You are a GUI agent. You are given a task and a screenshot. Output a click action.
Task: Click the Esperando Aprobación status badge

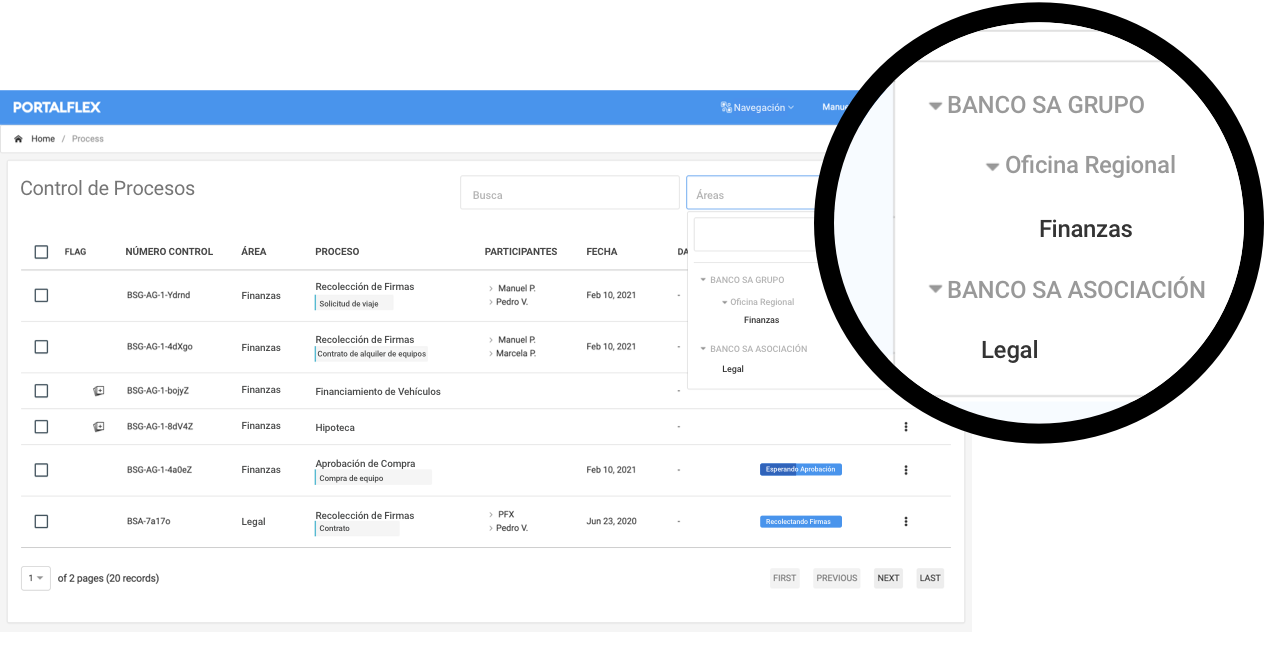[801, 469]
